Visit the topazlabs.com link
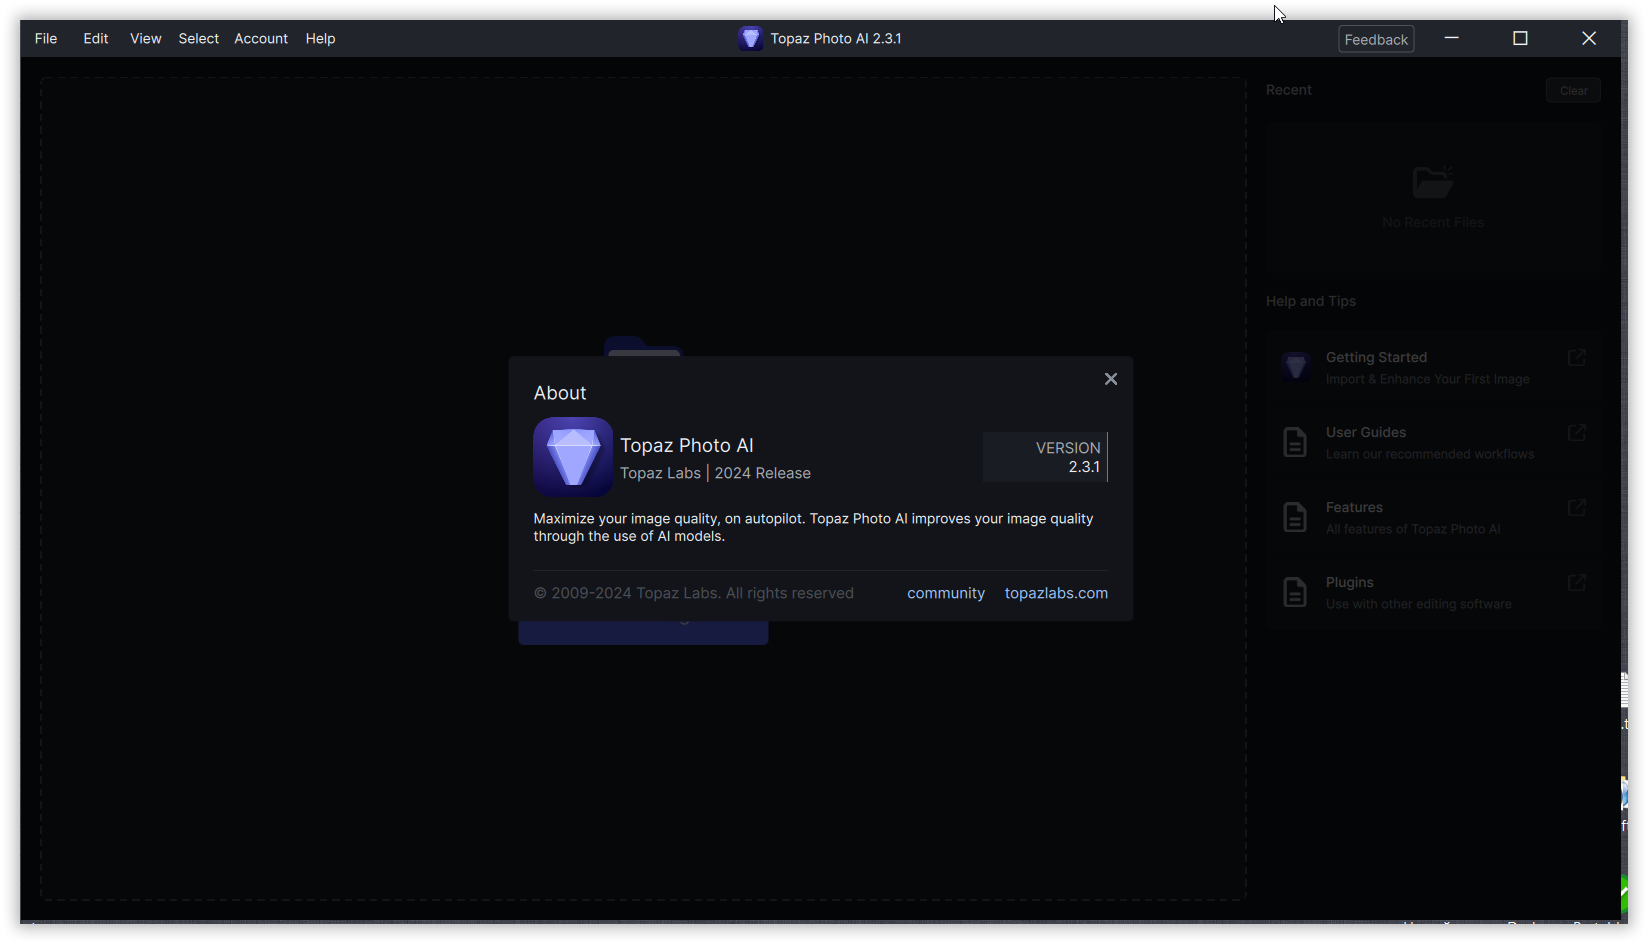Screen dimensions: 1648x944 (x=1056, y=593)
